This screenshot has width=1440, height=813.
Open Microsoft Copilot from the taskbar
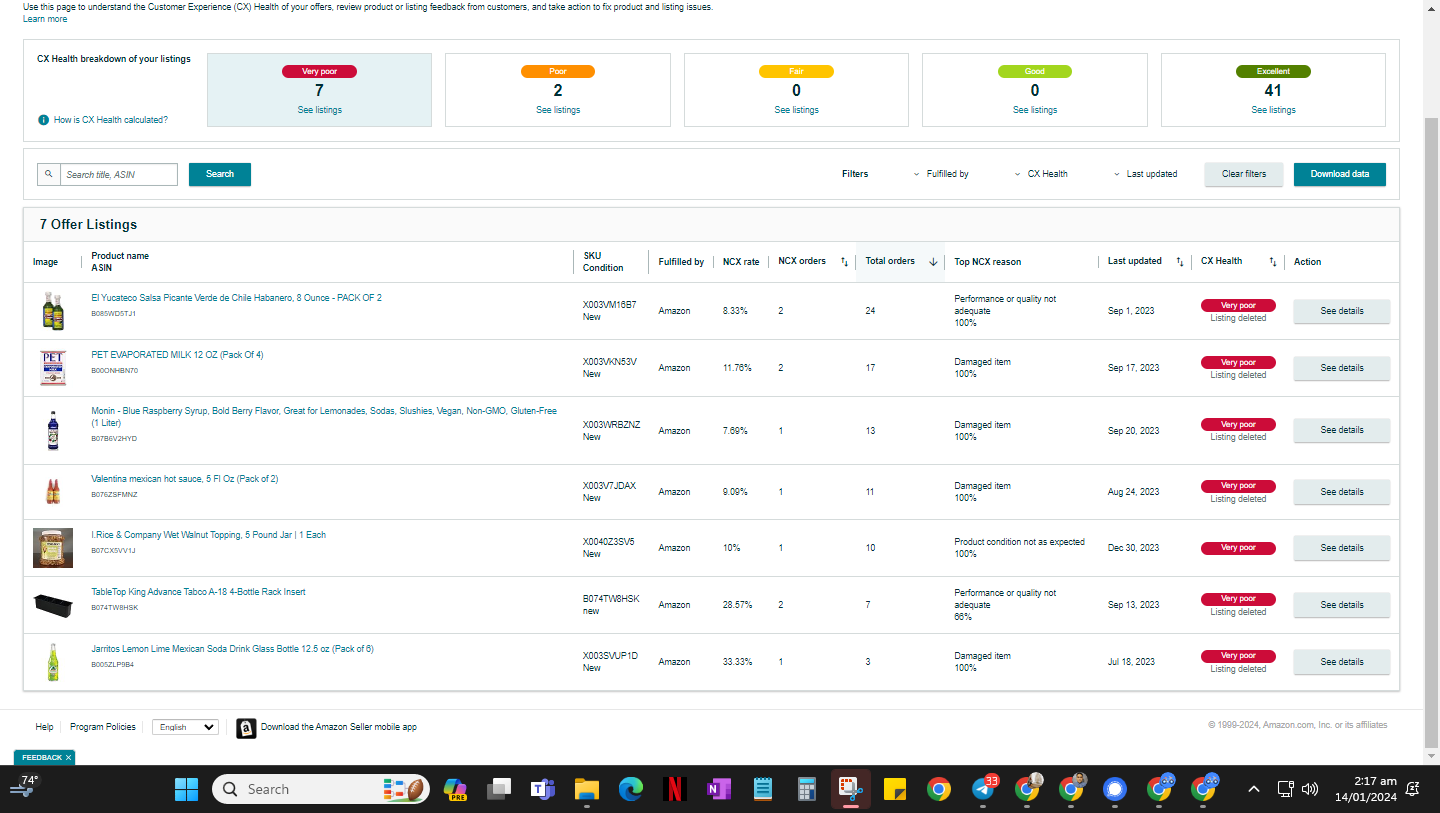tap(455, 789)
